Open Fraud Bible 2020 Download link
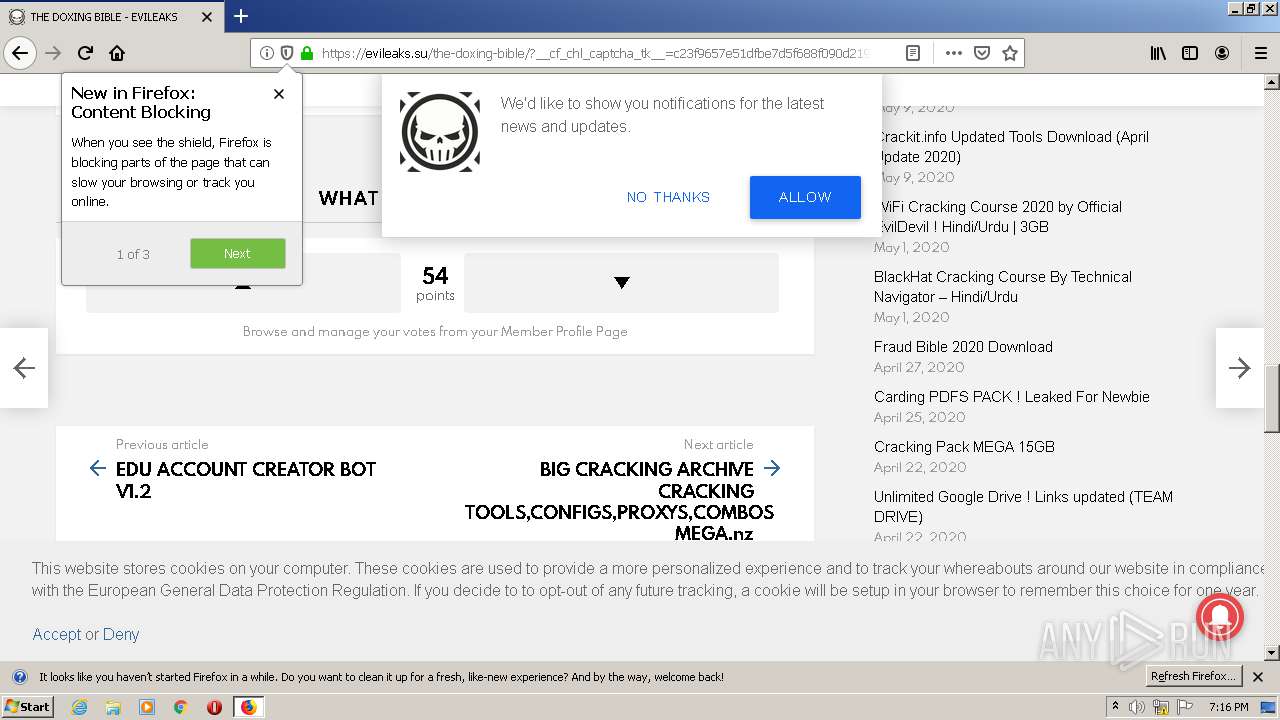The image size is (1280, 720). coord(963,347)
